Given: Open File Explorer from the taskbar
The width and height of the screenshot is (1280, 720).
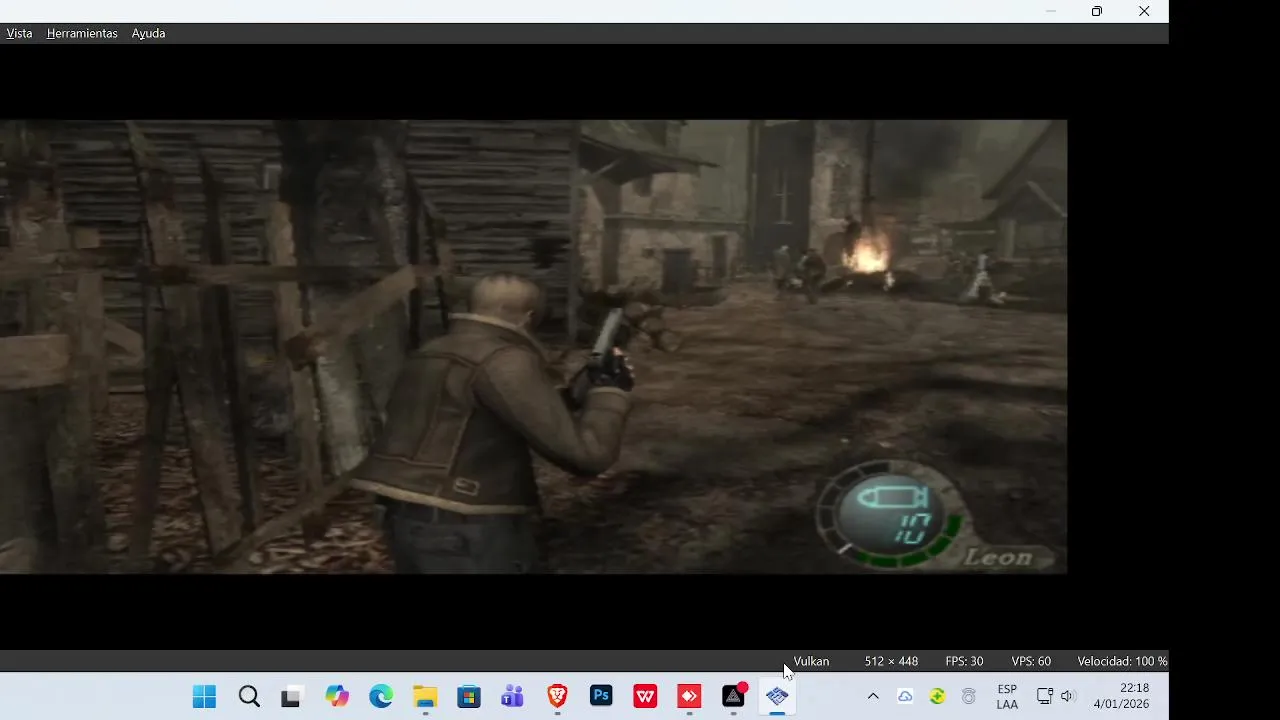Looking at the screenshot, I should point(425,697).
